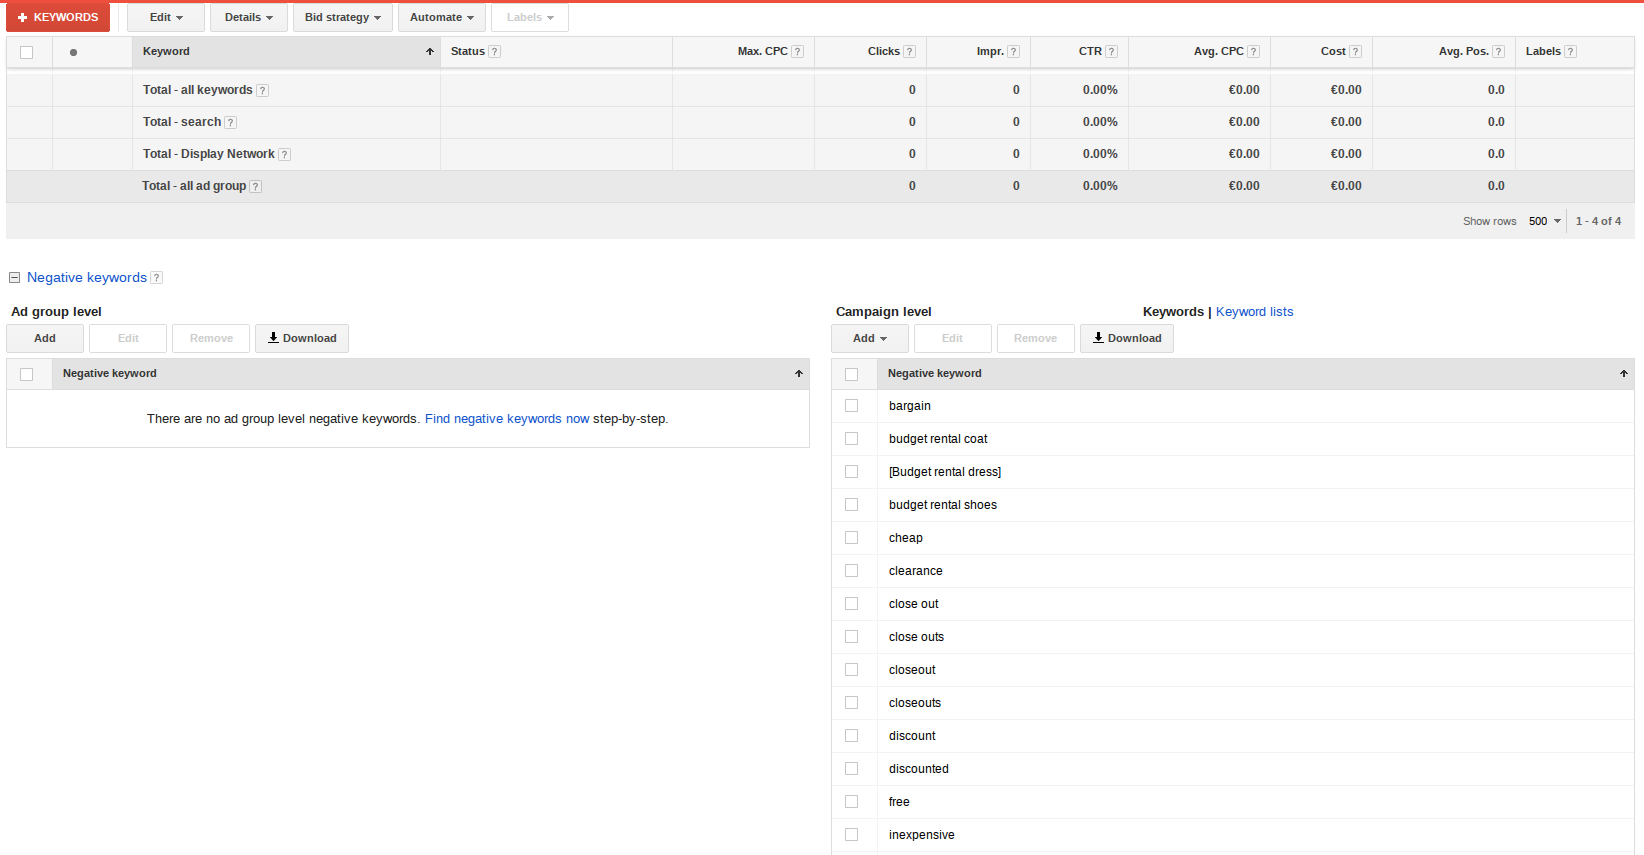
Task: Check the 'free' negative keyword
Action: click(x=852, y=802)
